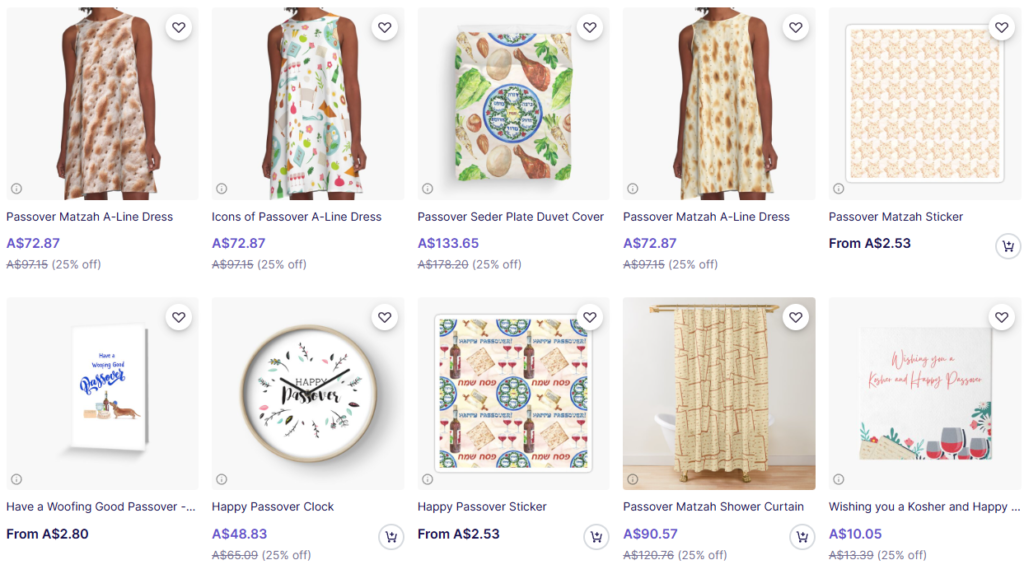Add Happy Passover Clock to cart
This screenshot has height=574, width=1024.
[391, 537]
